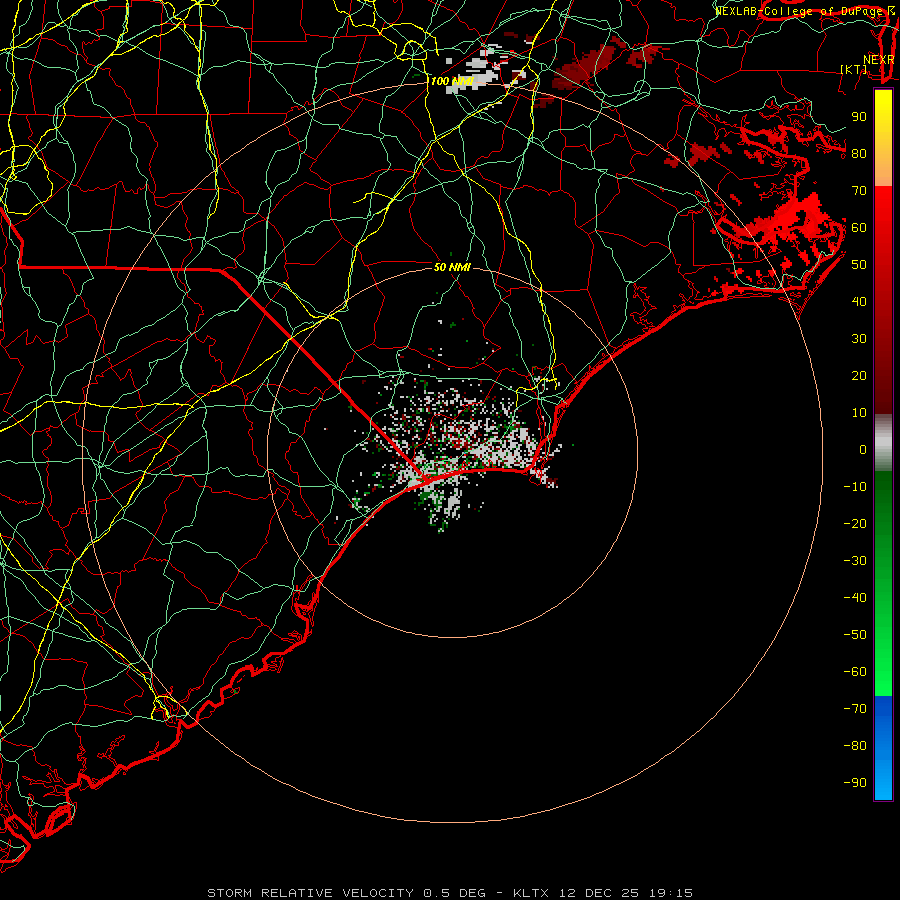Click the 40 value on velocity scale
900x900 pixels.
click(859, 301)
